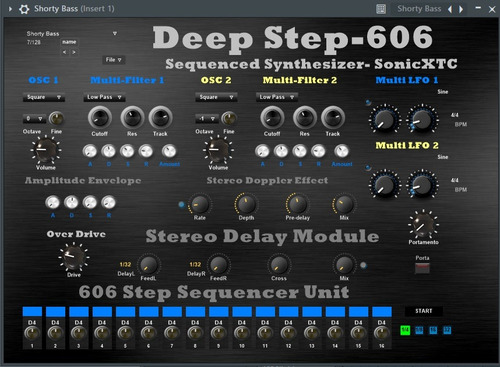
Task: Open the DelayL 1/32 time selector
Action: 125,264
